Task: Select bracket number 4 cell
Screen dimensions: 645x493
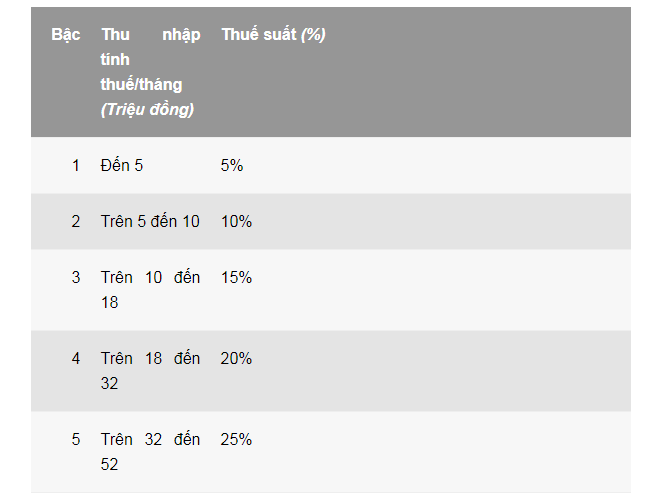Action: [75, 359]
